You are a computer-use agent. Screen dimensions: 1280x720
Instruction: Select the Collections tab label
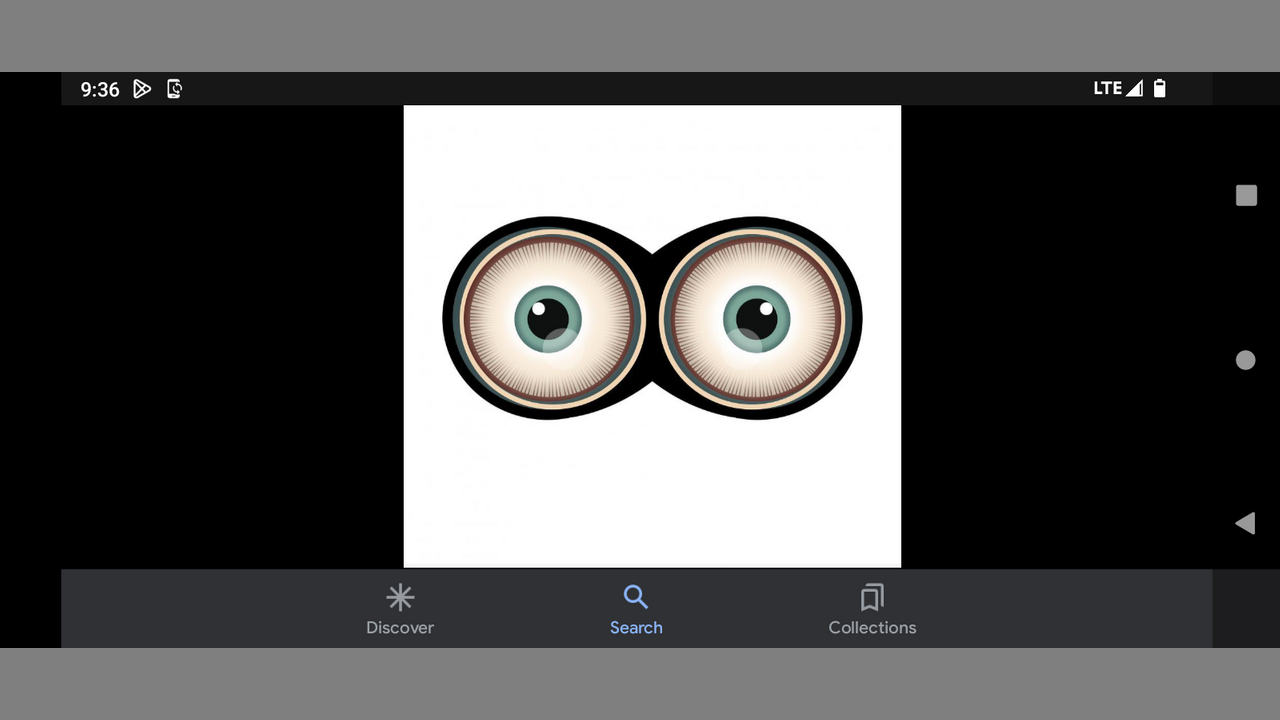(x=872, y=628)
